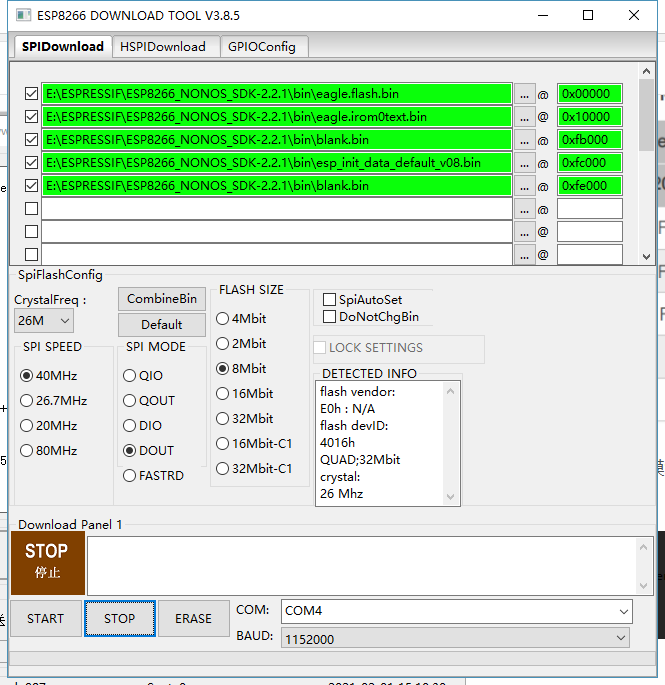Image resolution: width=665 pixels, height=685 pixels.
Task: Click the STOP button next to START
Action: point(120,619)
